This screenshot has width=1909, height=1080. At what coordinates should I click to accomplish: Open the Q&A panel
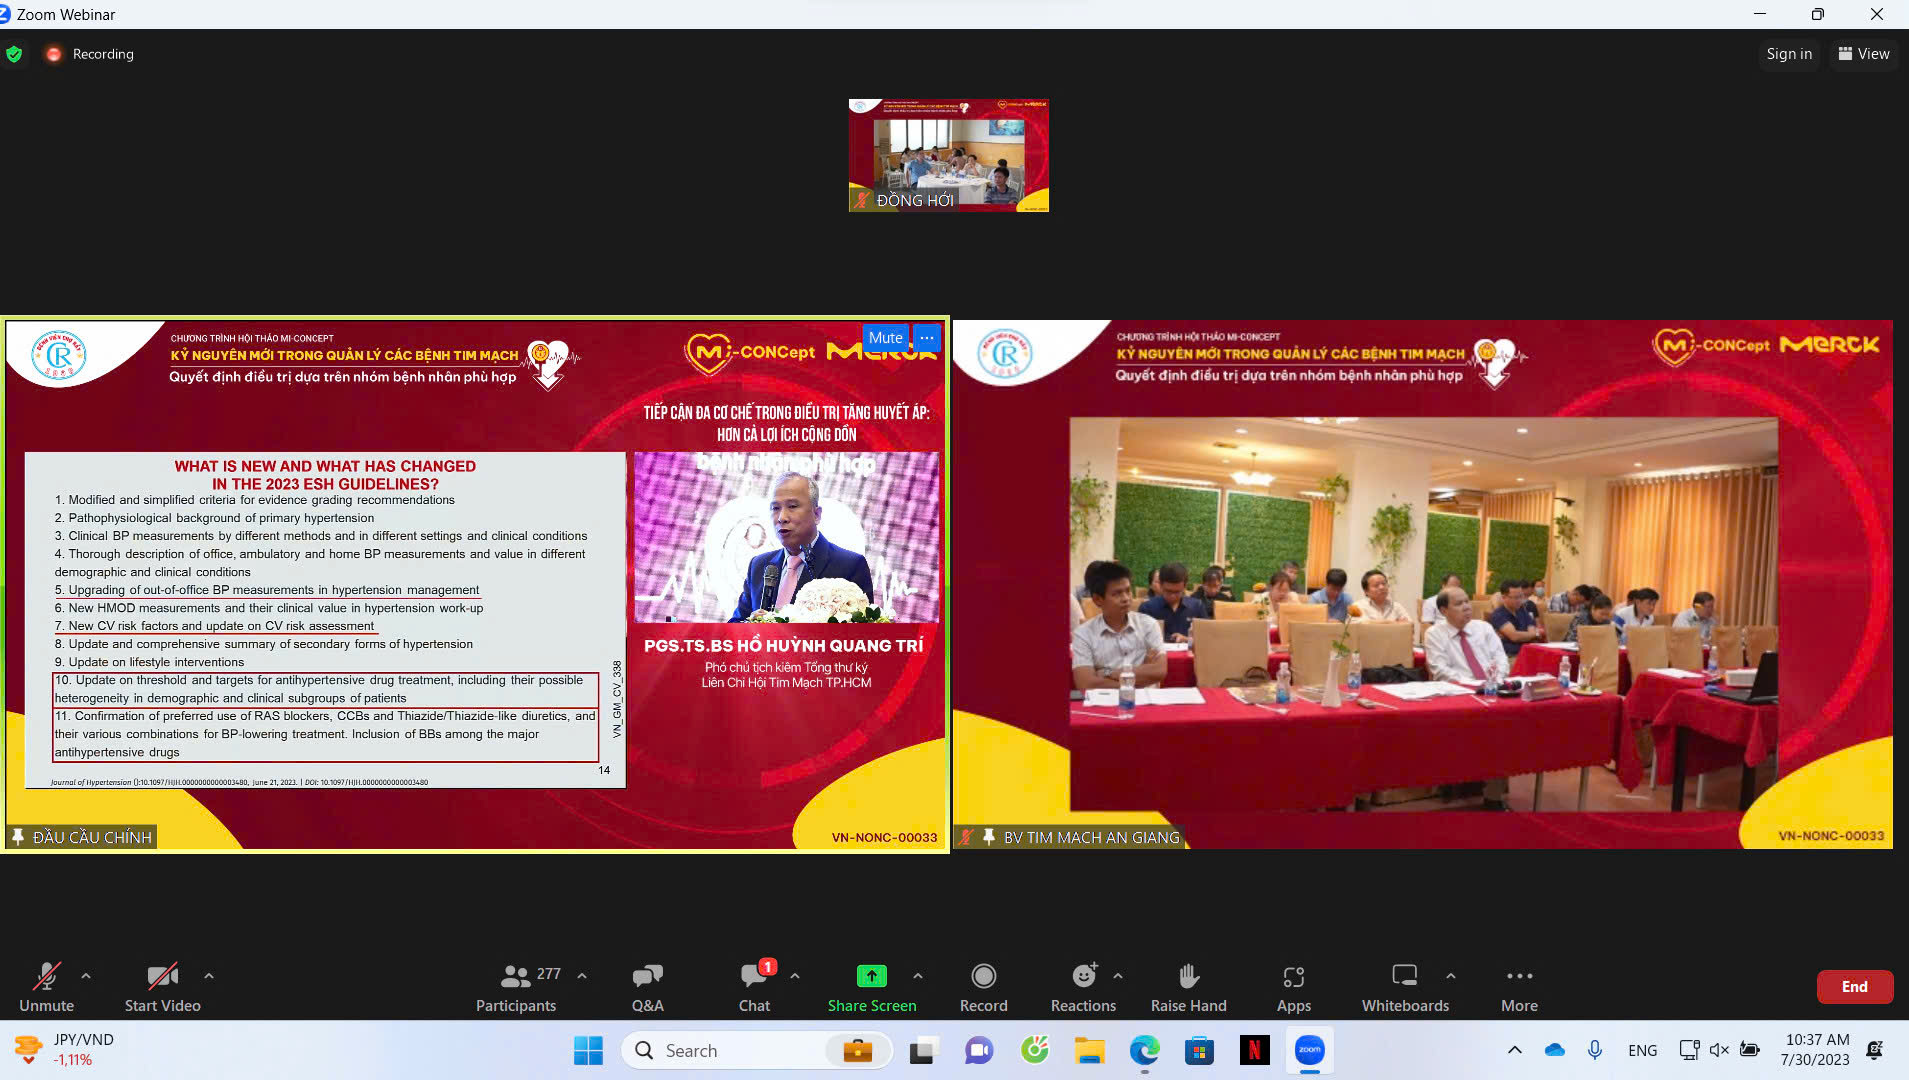pyautogui.click(x=647, y=986)
